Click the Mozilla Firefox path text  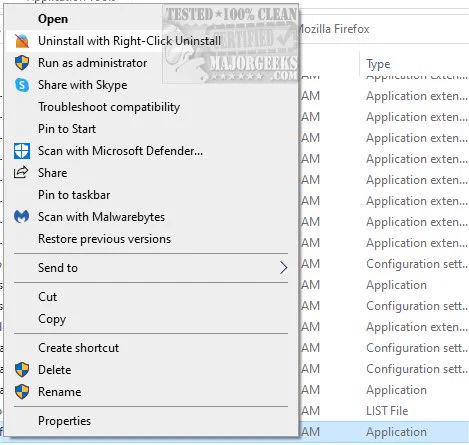coord(333,29)
